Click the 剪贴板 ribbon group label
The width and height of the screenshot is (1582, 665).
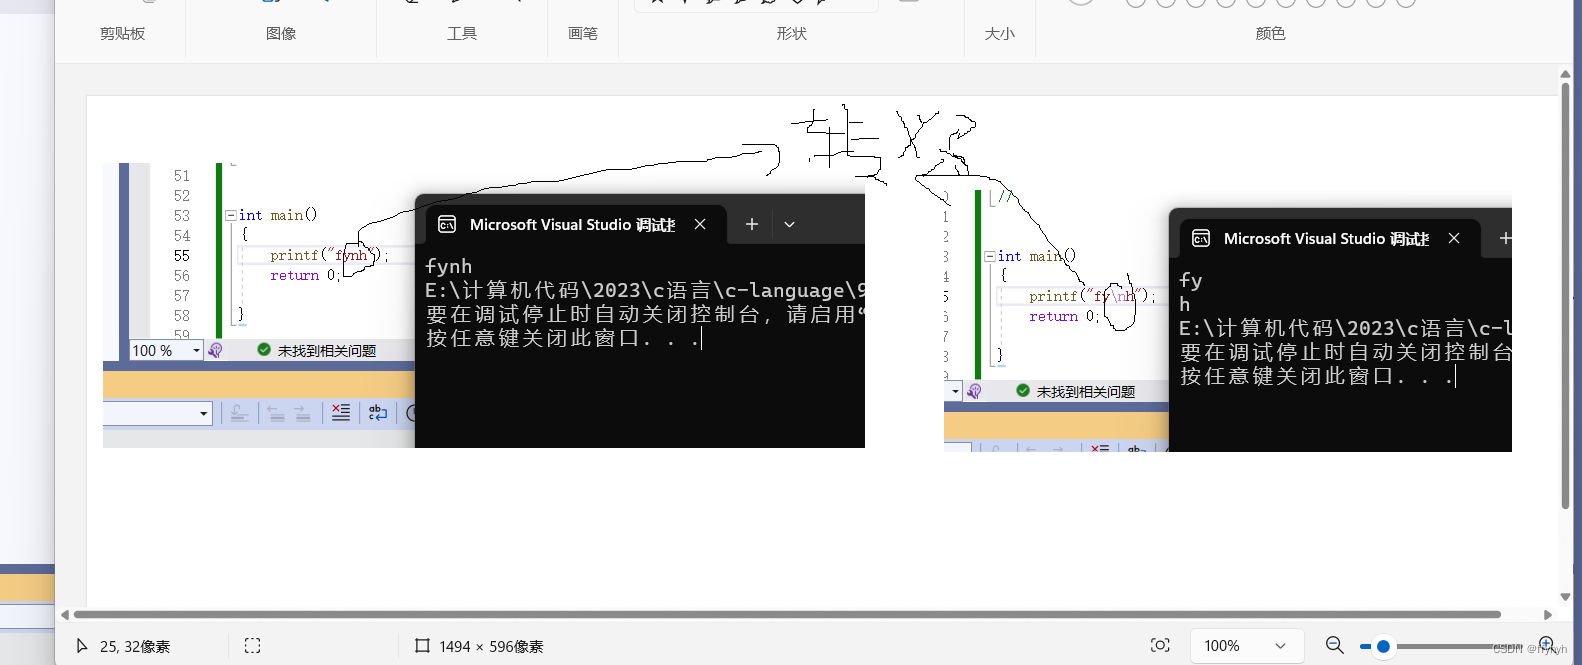pyautogui.click(x=122, y=33)
